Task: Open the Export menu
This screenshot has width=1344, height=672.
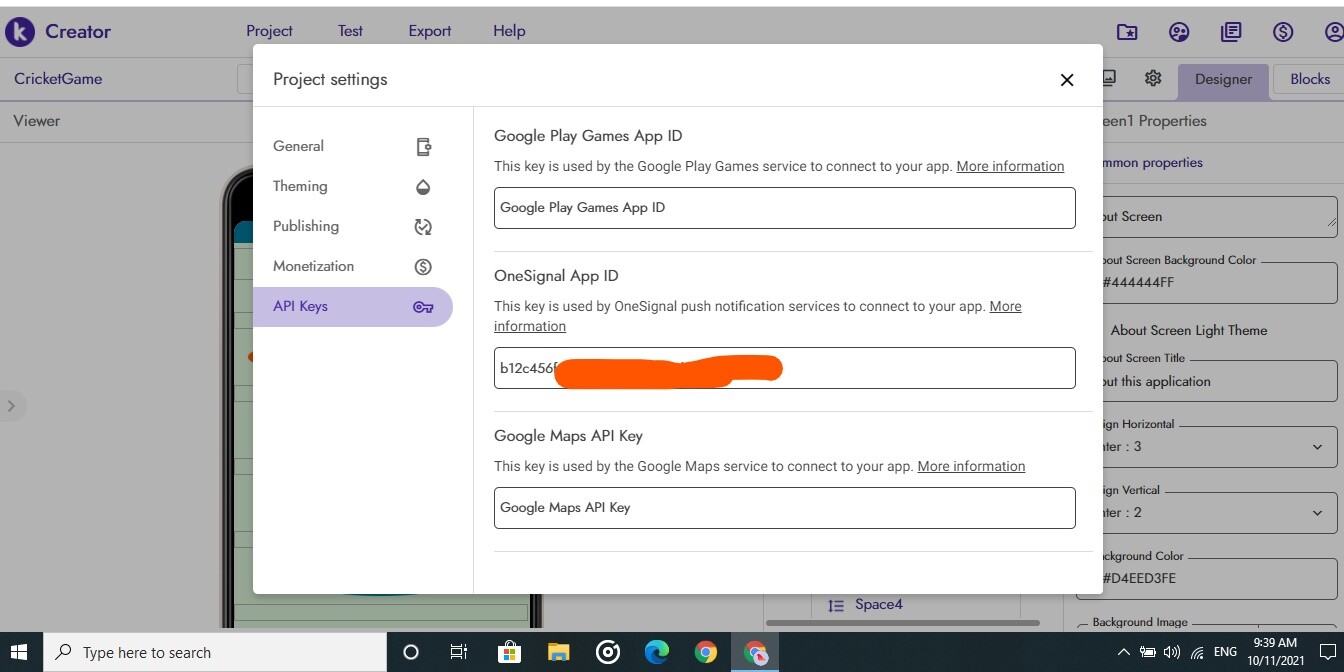Action: click(430, 31)
